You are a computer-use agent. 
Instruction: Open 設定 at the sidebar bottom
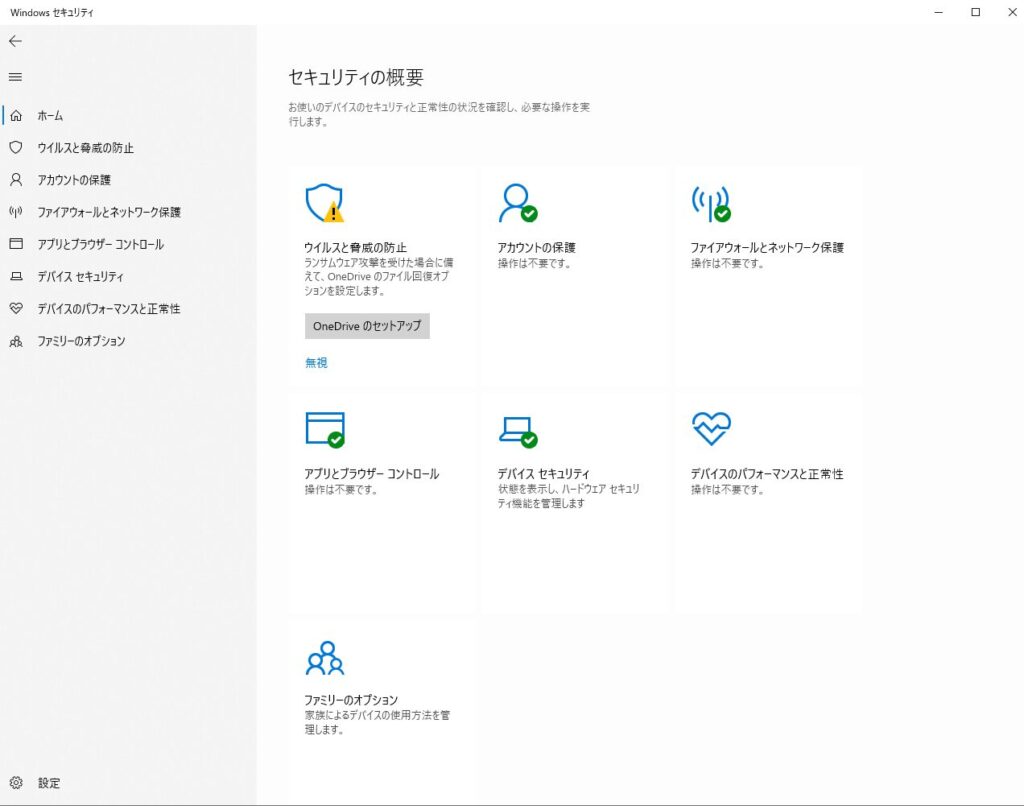(49, 782)
